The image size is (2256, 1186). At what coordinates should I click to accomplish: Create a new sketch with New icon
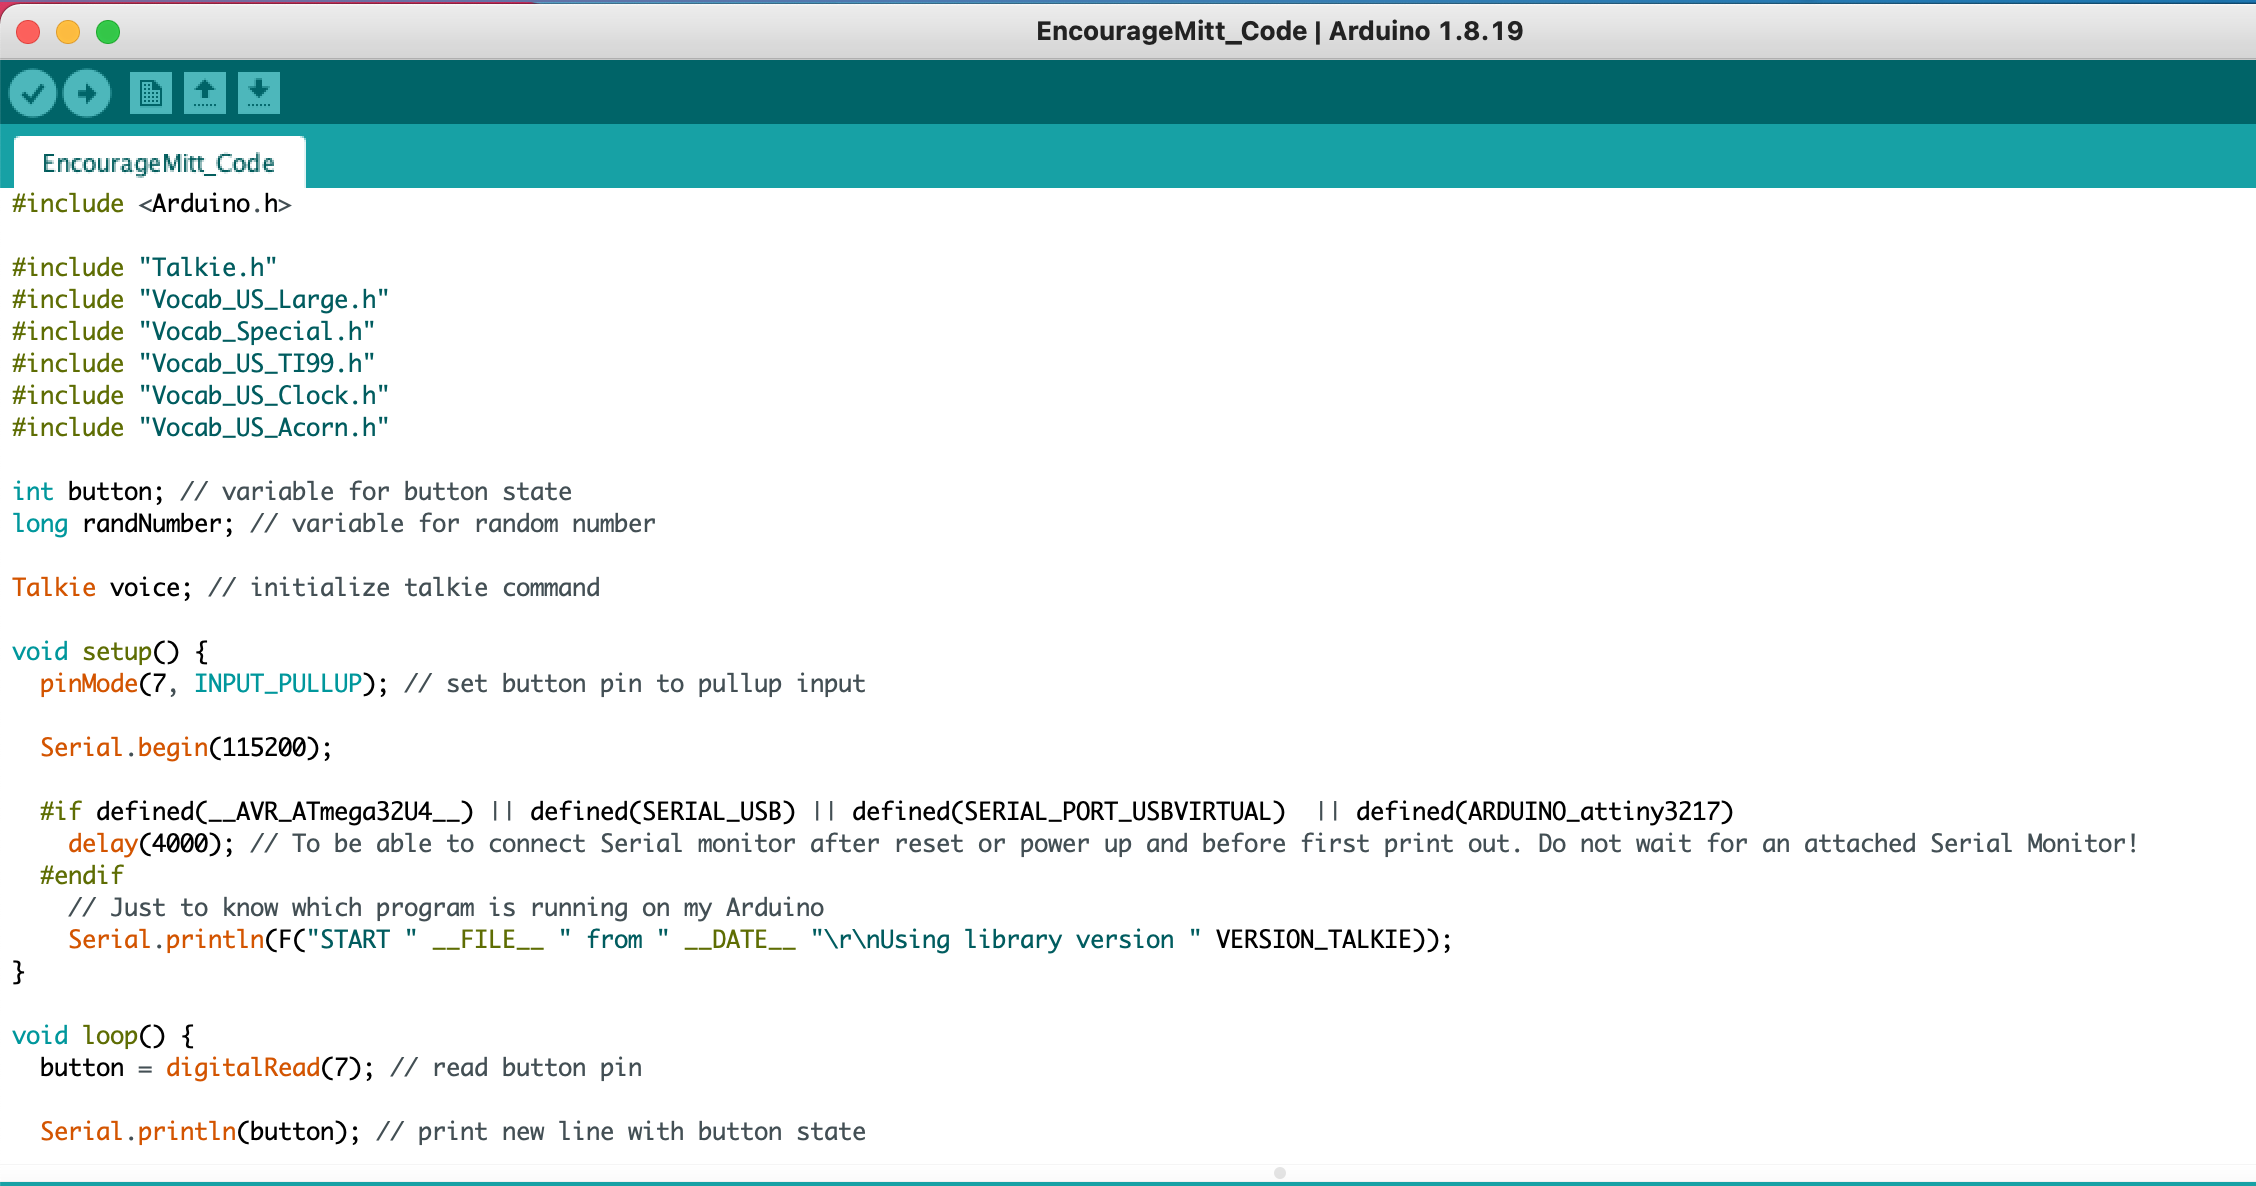pos(151,94)
